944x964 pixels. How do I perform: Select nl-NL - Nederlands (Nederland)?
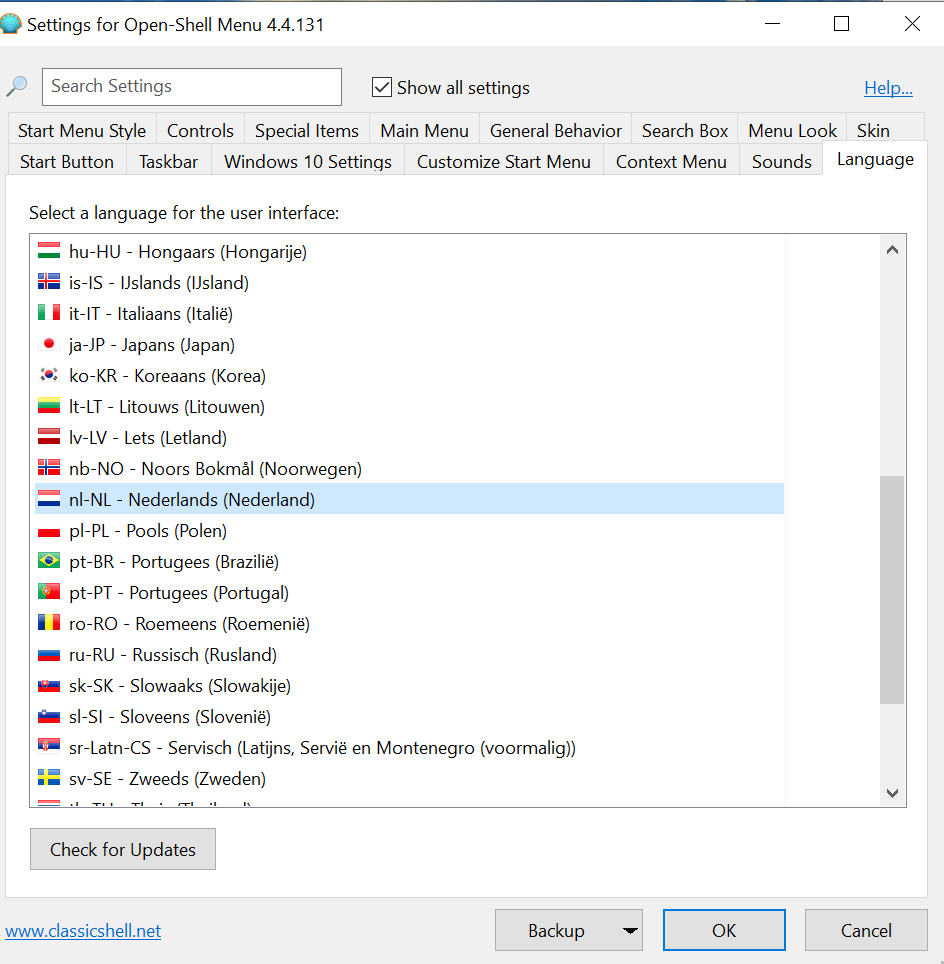coord(410,499)
